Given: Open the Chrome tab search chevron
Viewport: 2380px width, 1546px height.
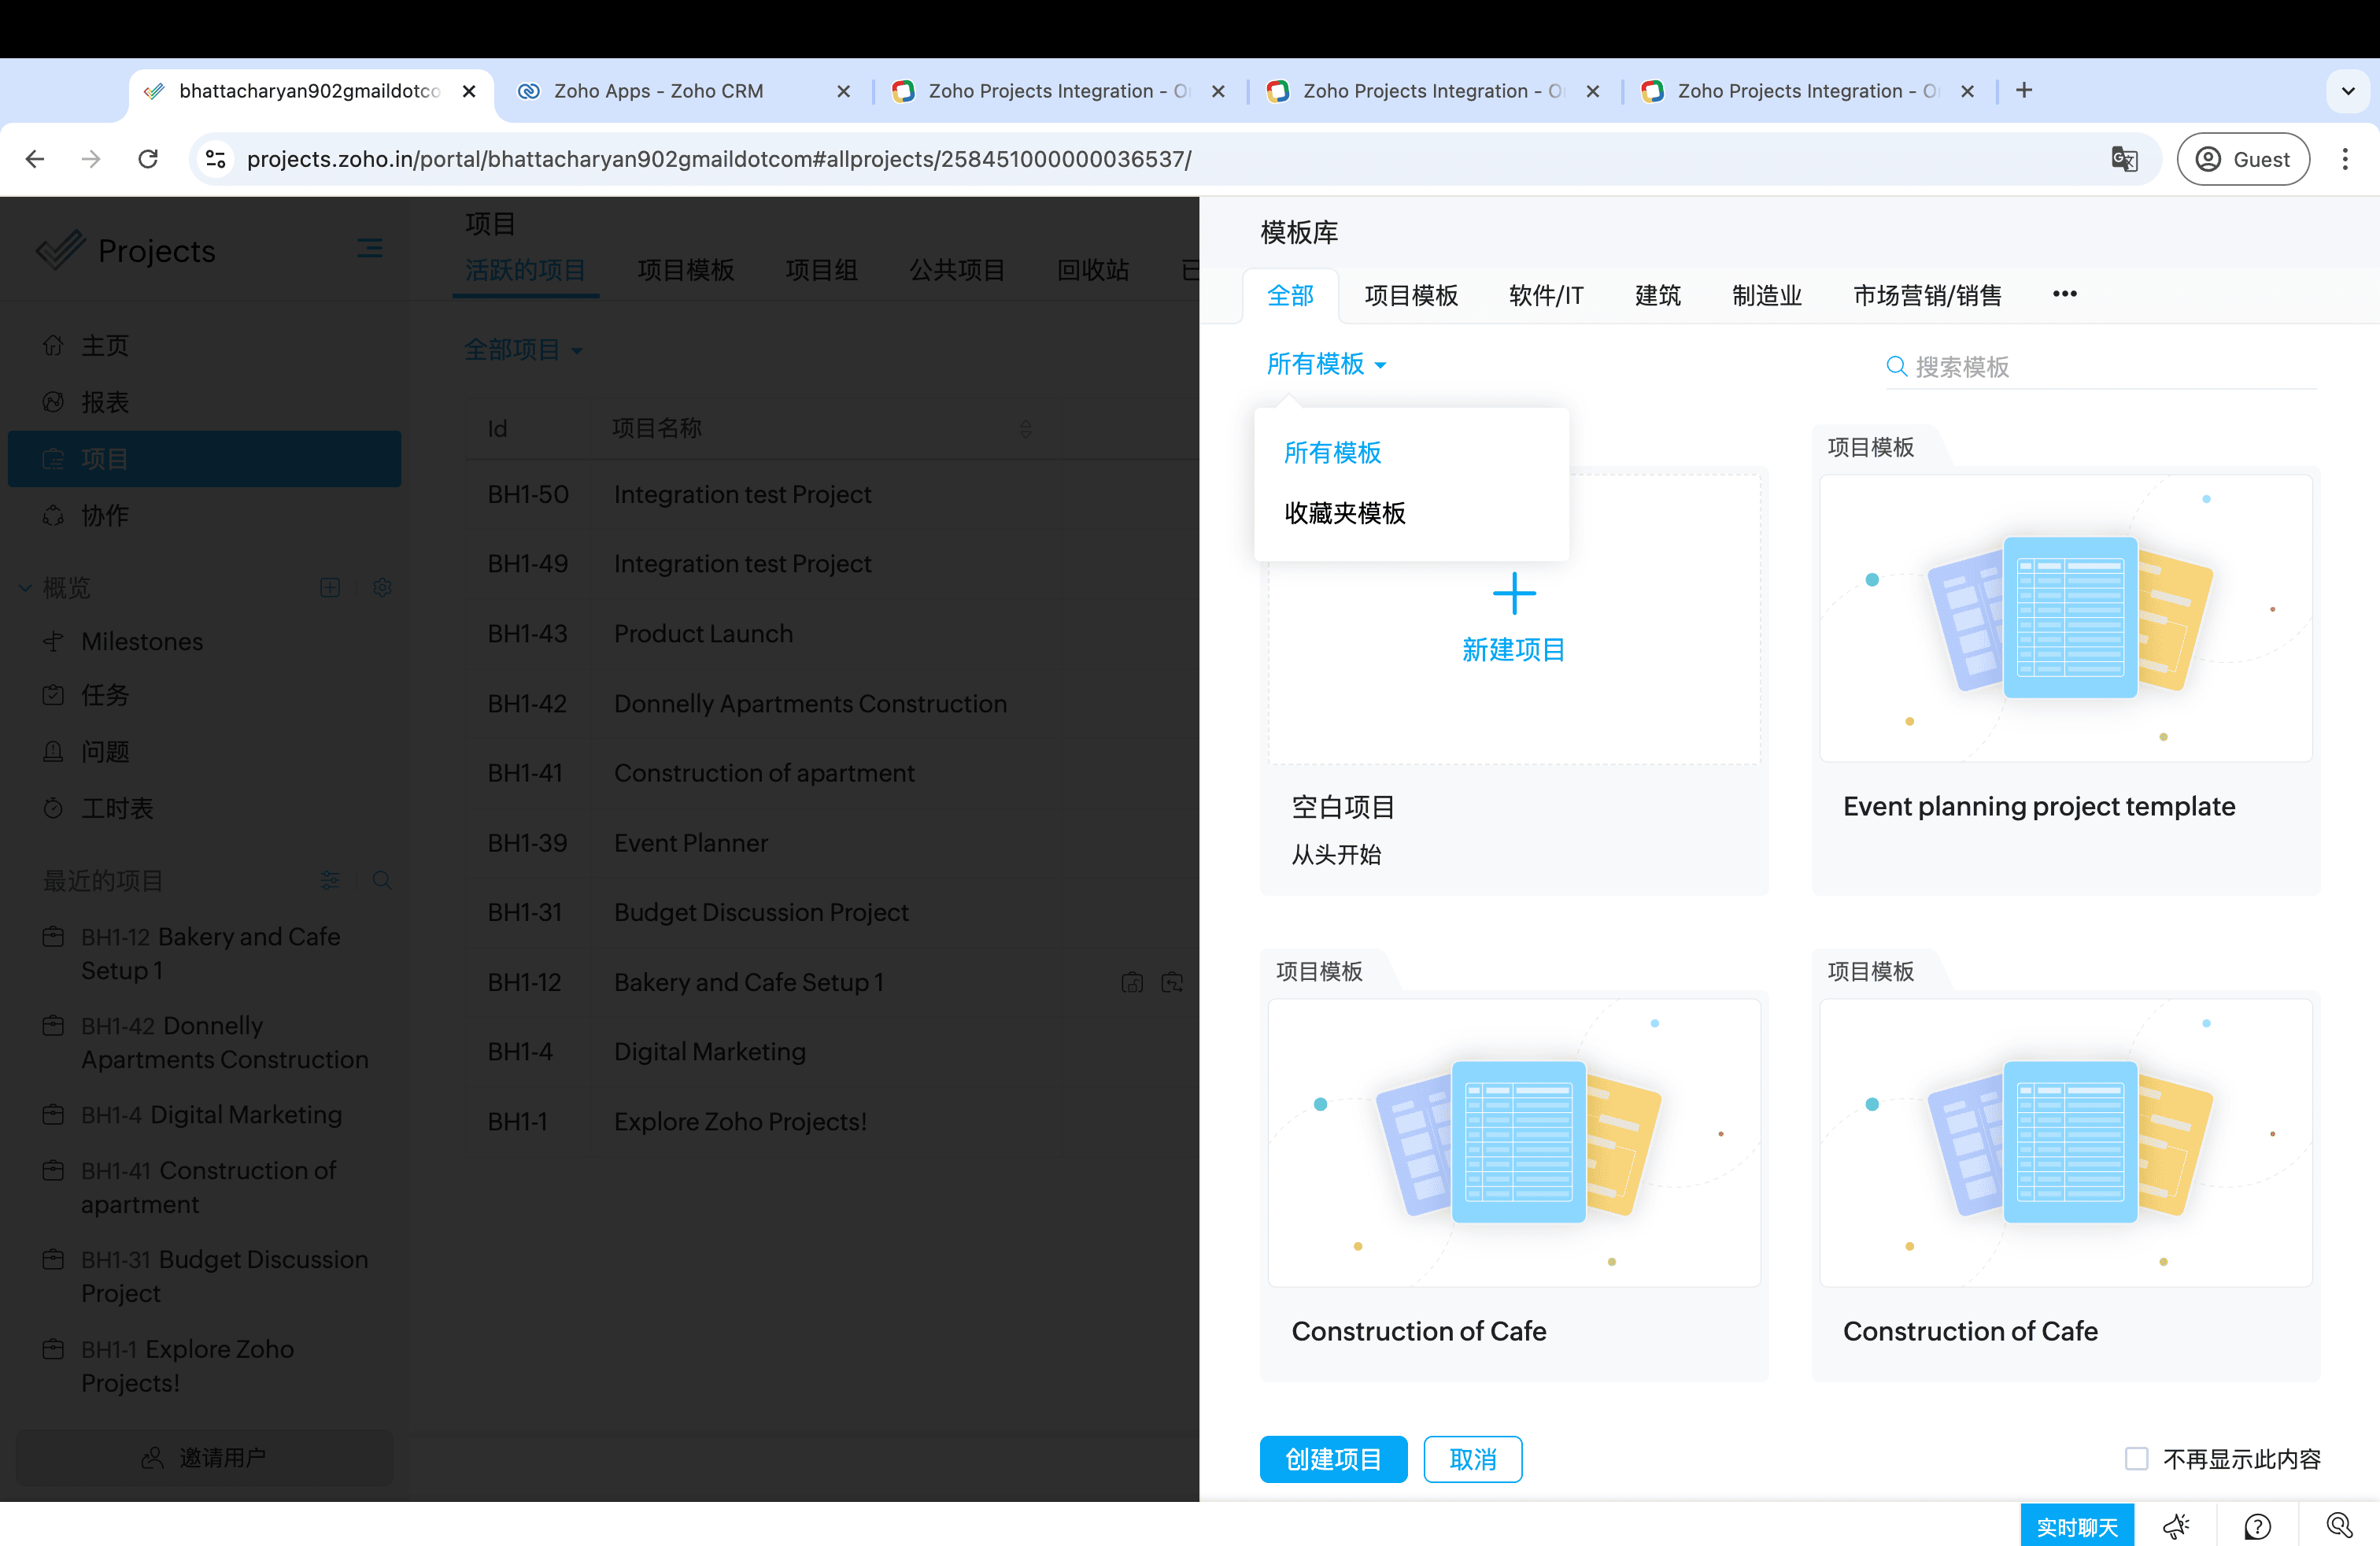Looking at the screenshot, I should click(2348, 91).
